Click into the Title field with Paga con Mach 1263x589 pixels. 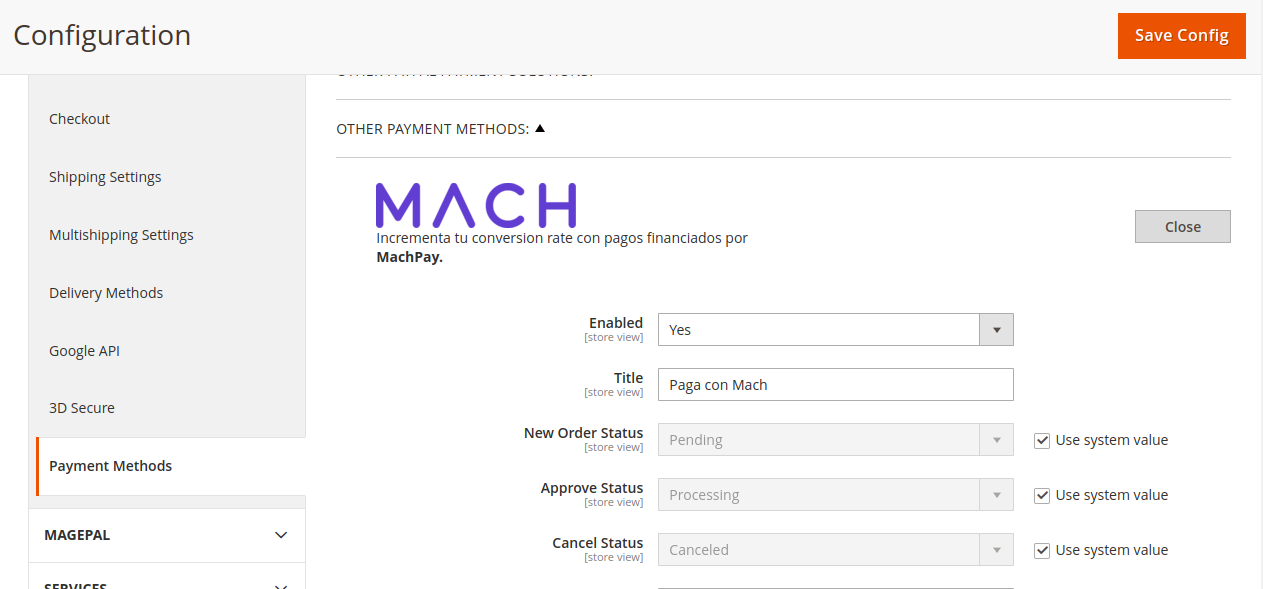[x=835, y=385]
